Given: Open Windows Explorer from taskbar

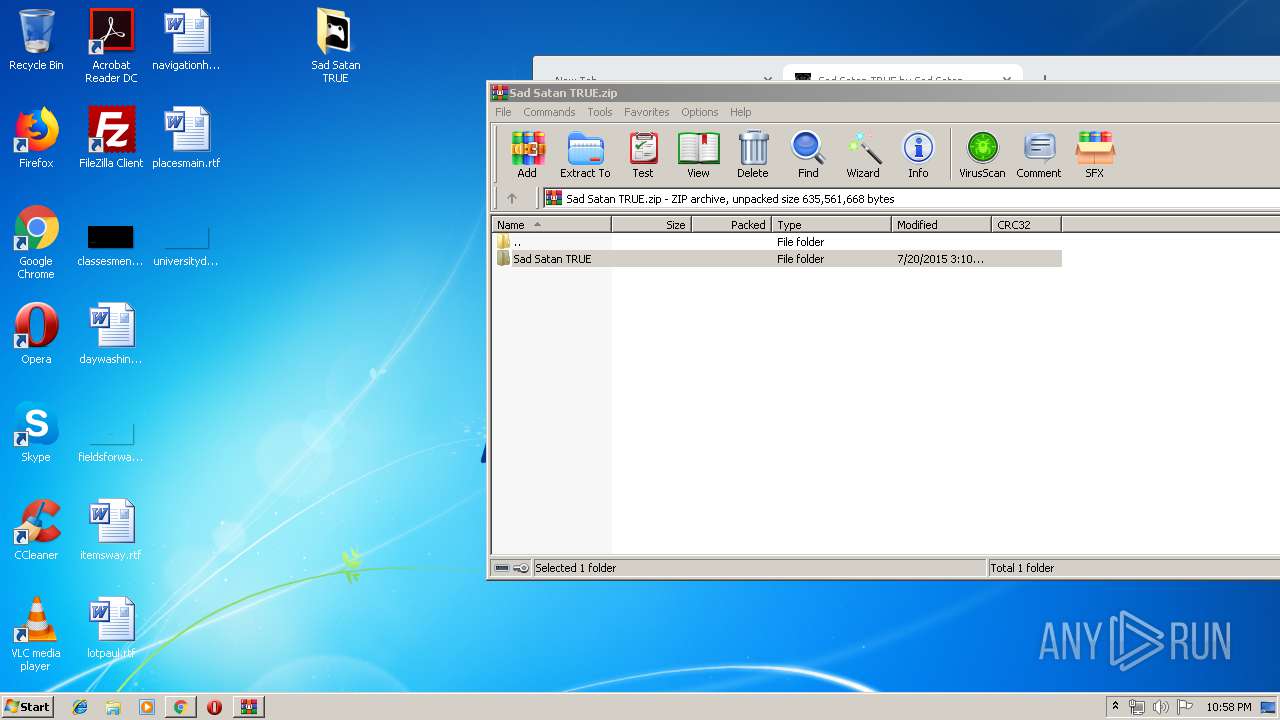Looking at the screenshot, I should pos(113,707).
